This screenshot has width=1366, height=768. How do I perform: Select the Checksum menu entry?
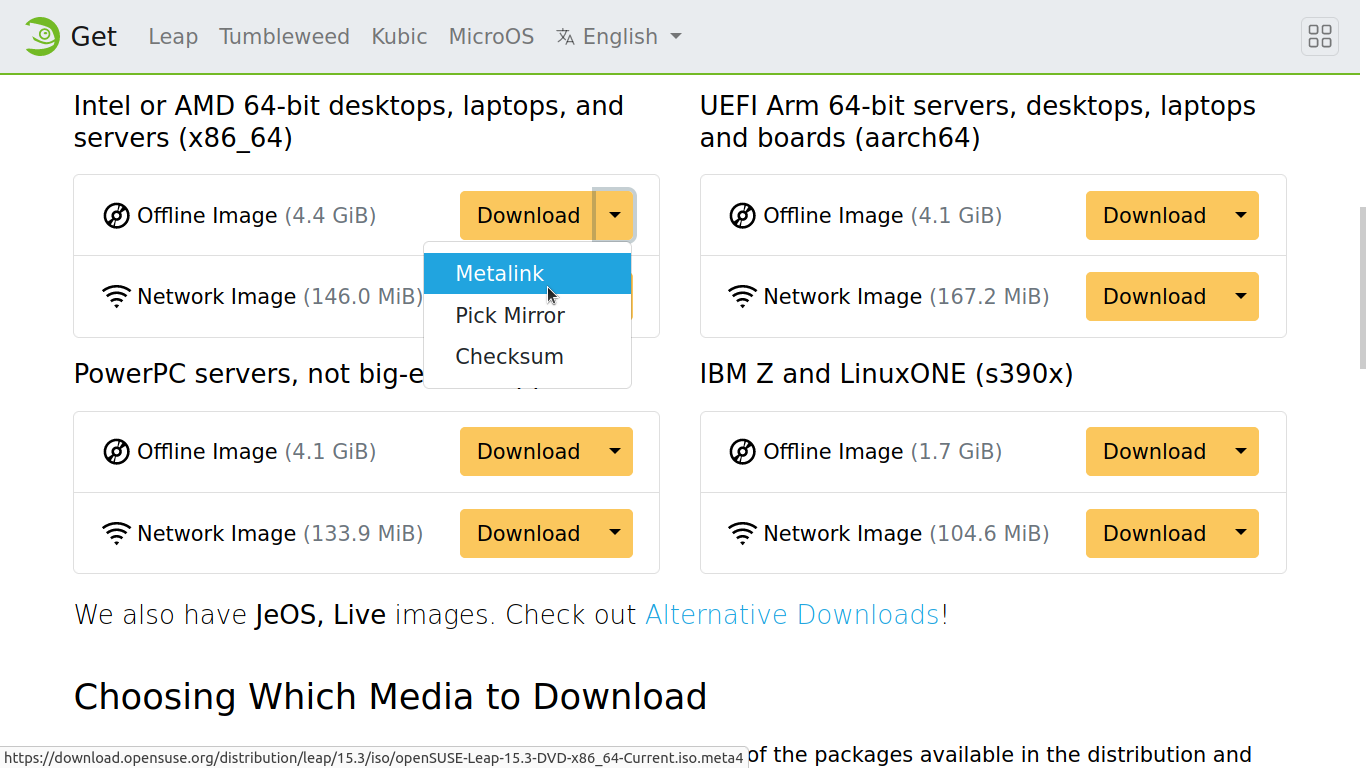coord(509,357)
